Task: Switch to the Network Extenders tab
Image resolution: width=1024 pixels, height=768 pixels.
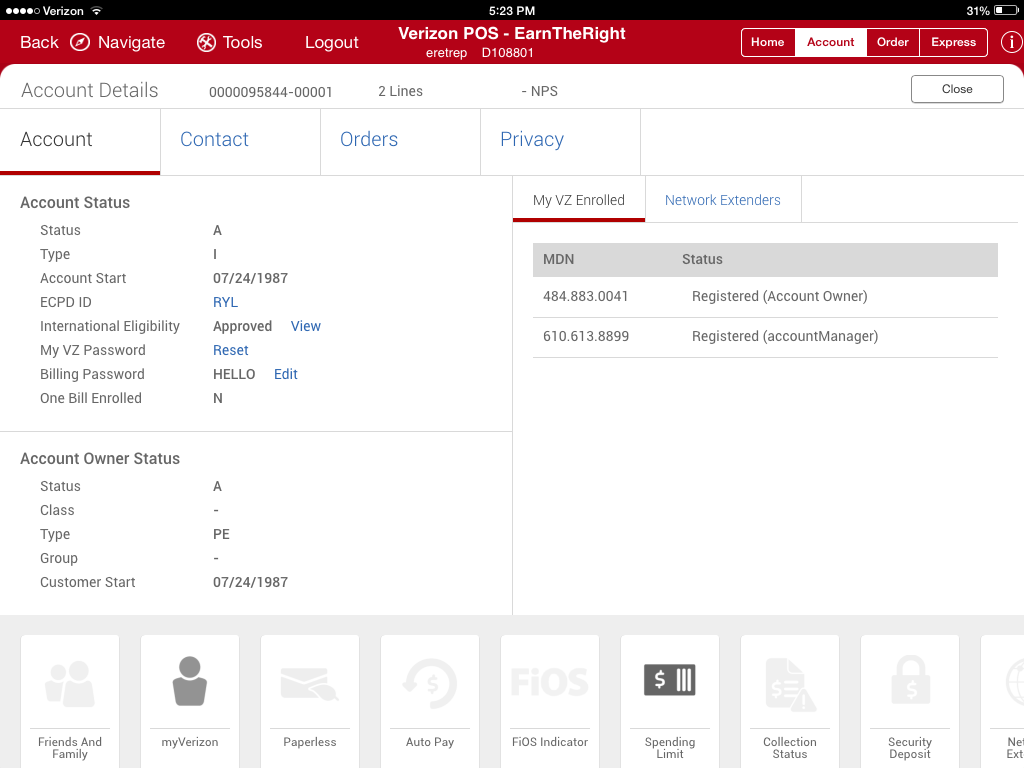Action: point(723,199)
